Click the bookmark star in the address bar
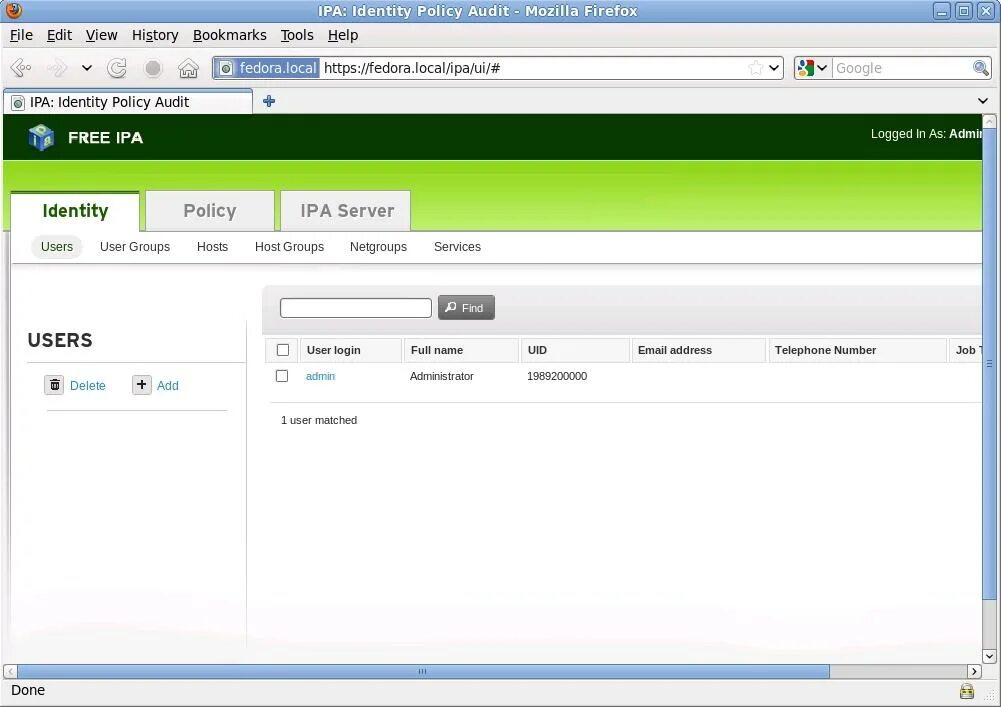The width and height of the screenshot is (1001, 707). [x=755, y=68]
